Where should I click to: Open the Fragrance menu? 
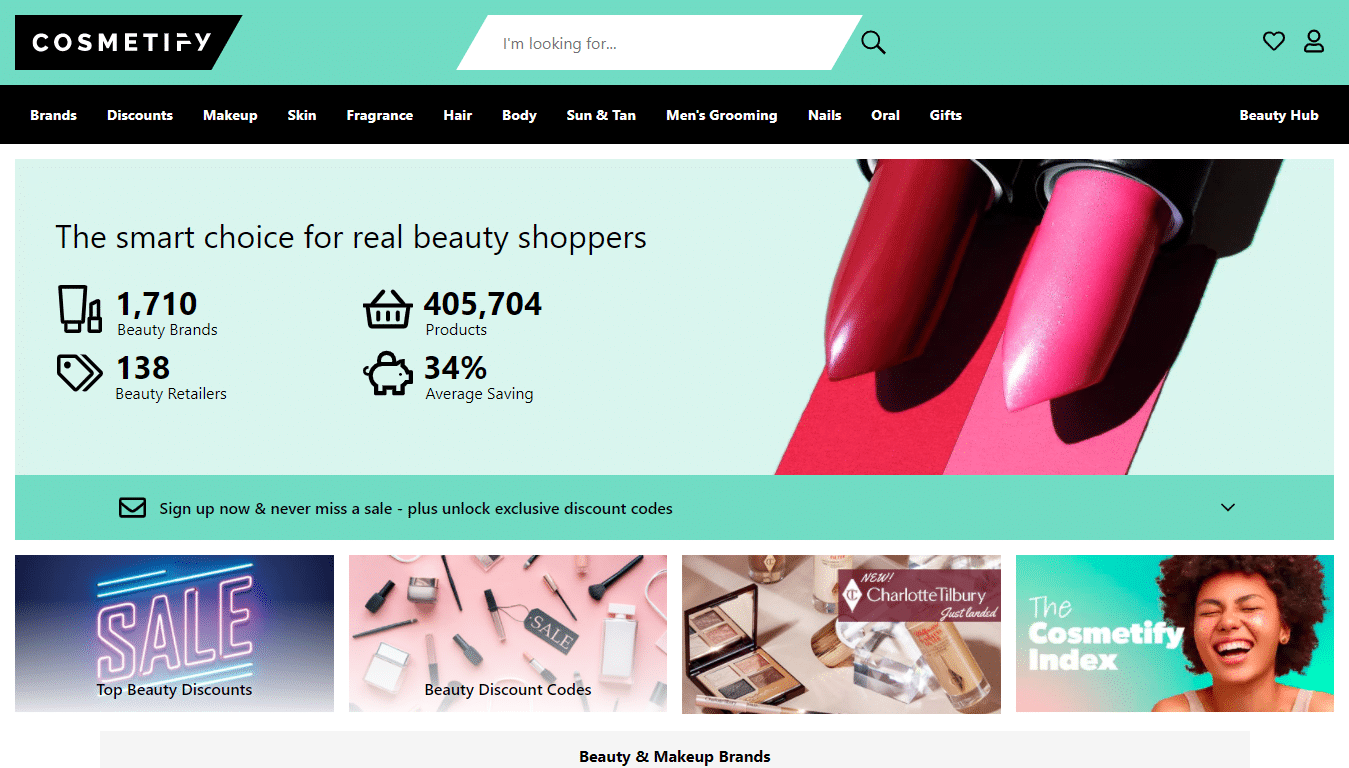(380, 115)
